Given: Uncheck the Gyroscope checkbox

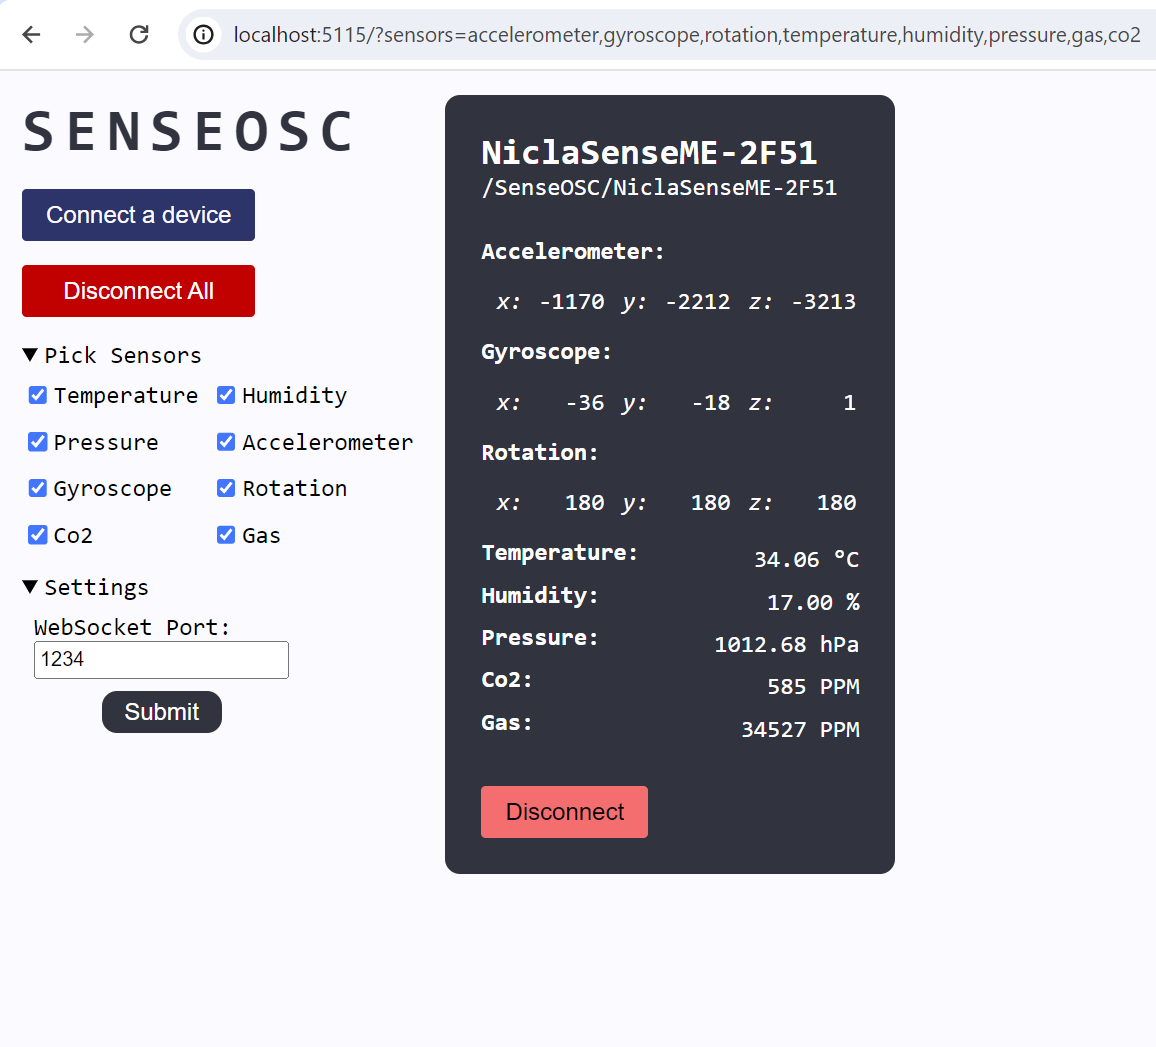Looking at the screenshot, I should (37, 488).
